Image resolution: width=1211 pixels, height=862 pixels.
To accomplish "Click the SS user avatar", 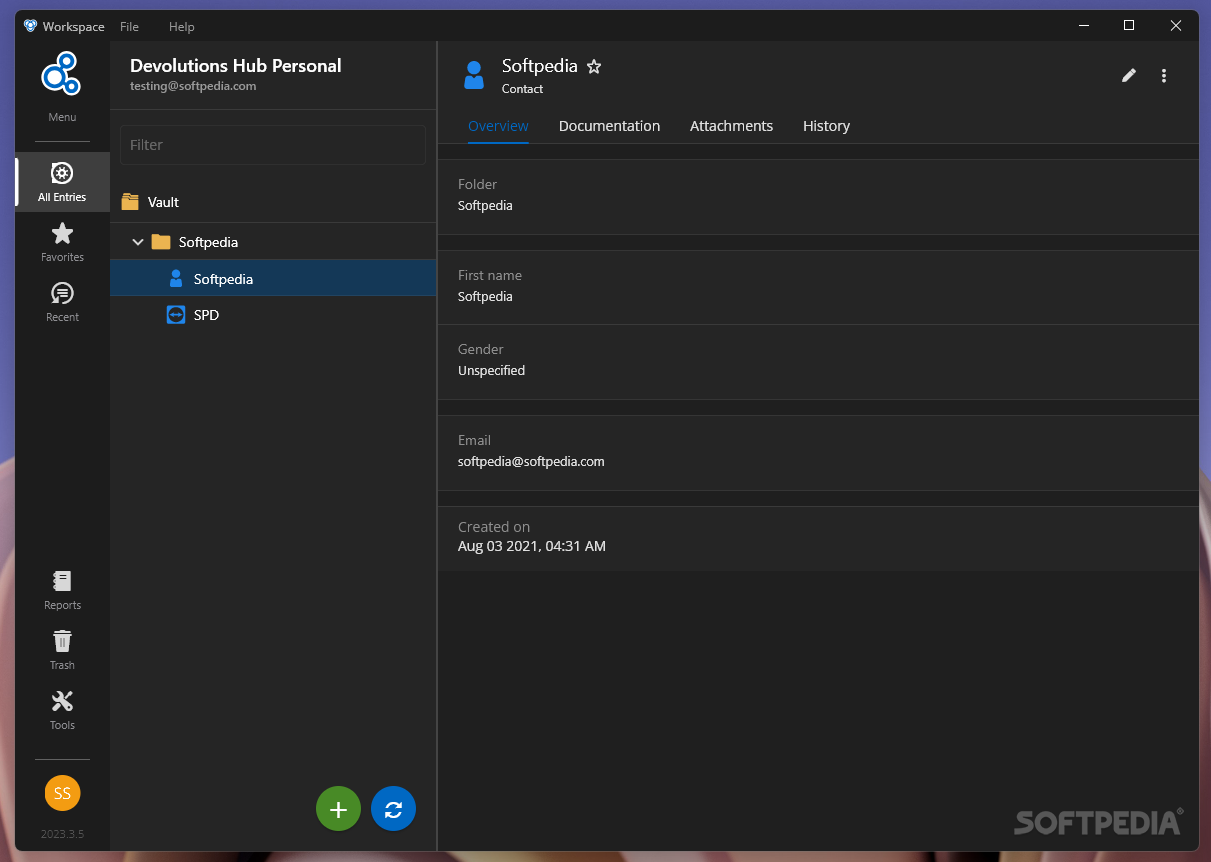I will 62,793.
